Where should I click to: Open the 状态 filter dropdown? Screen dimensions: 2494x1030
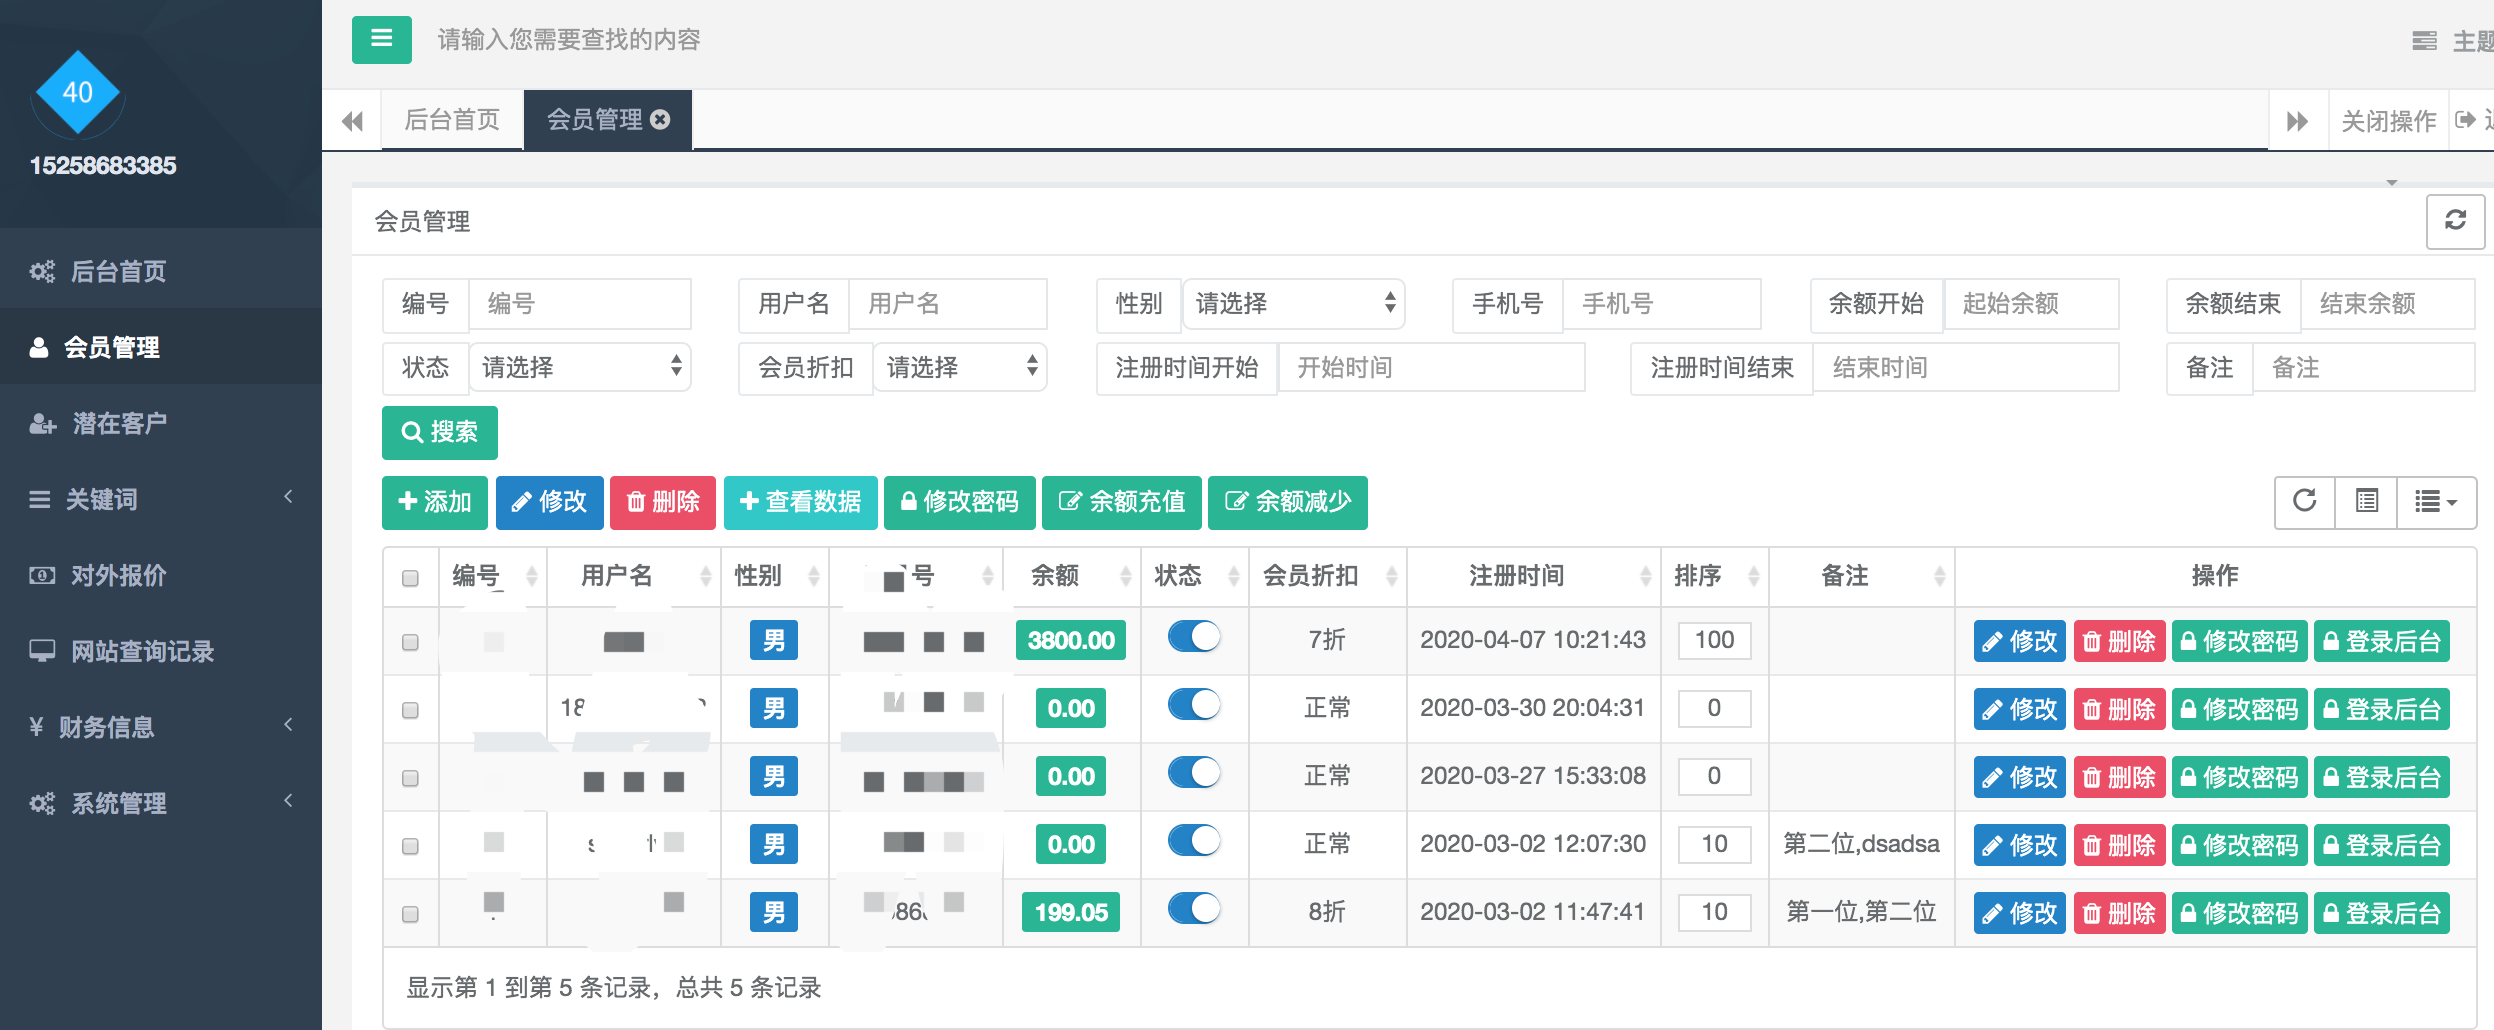580,368
